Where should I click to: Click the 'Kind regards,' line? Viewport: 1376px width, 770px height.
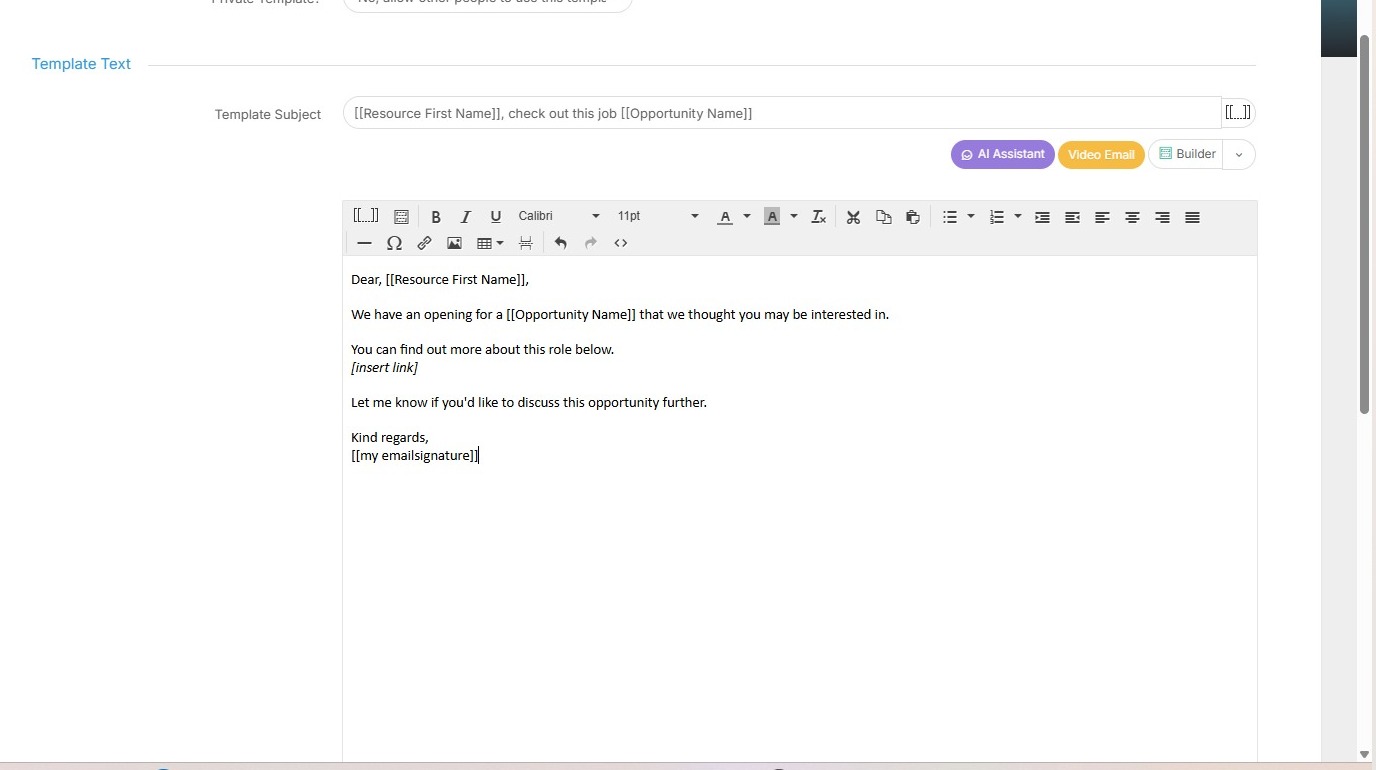390,438
